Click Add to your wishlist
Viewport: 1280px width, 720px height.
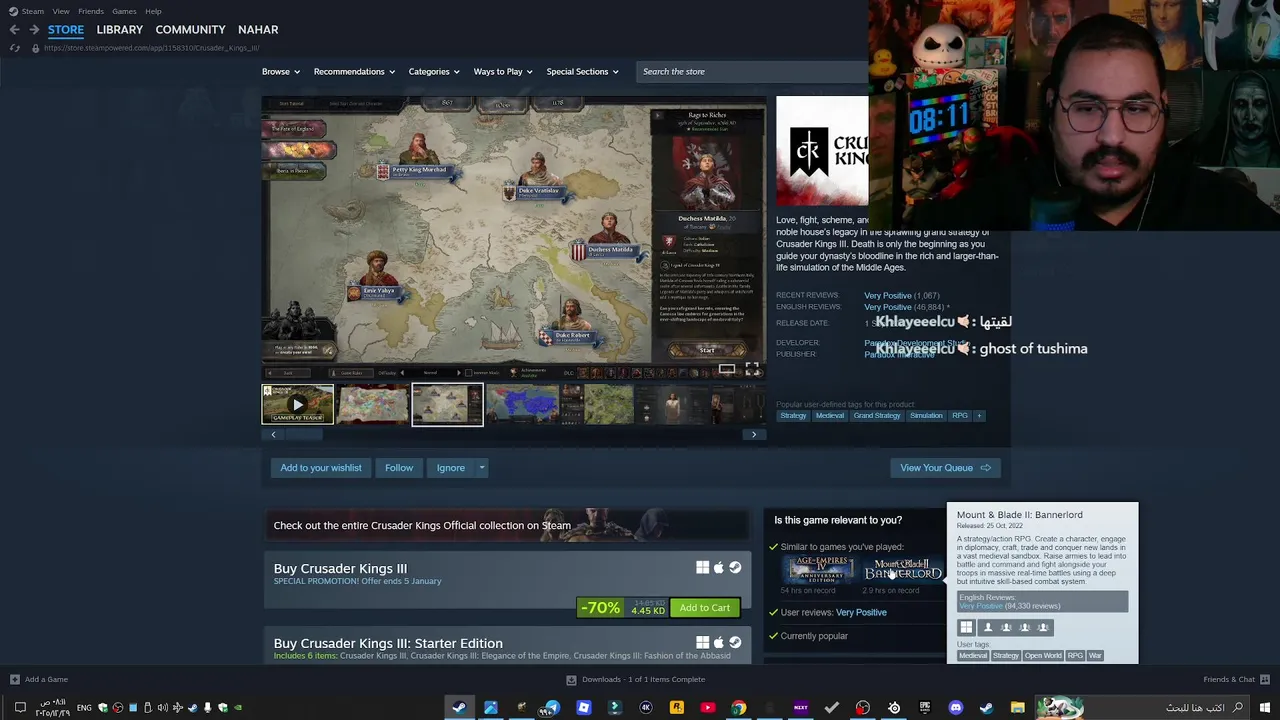click(321, 468)
